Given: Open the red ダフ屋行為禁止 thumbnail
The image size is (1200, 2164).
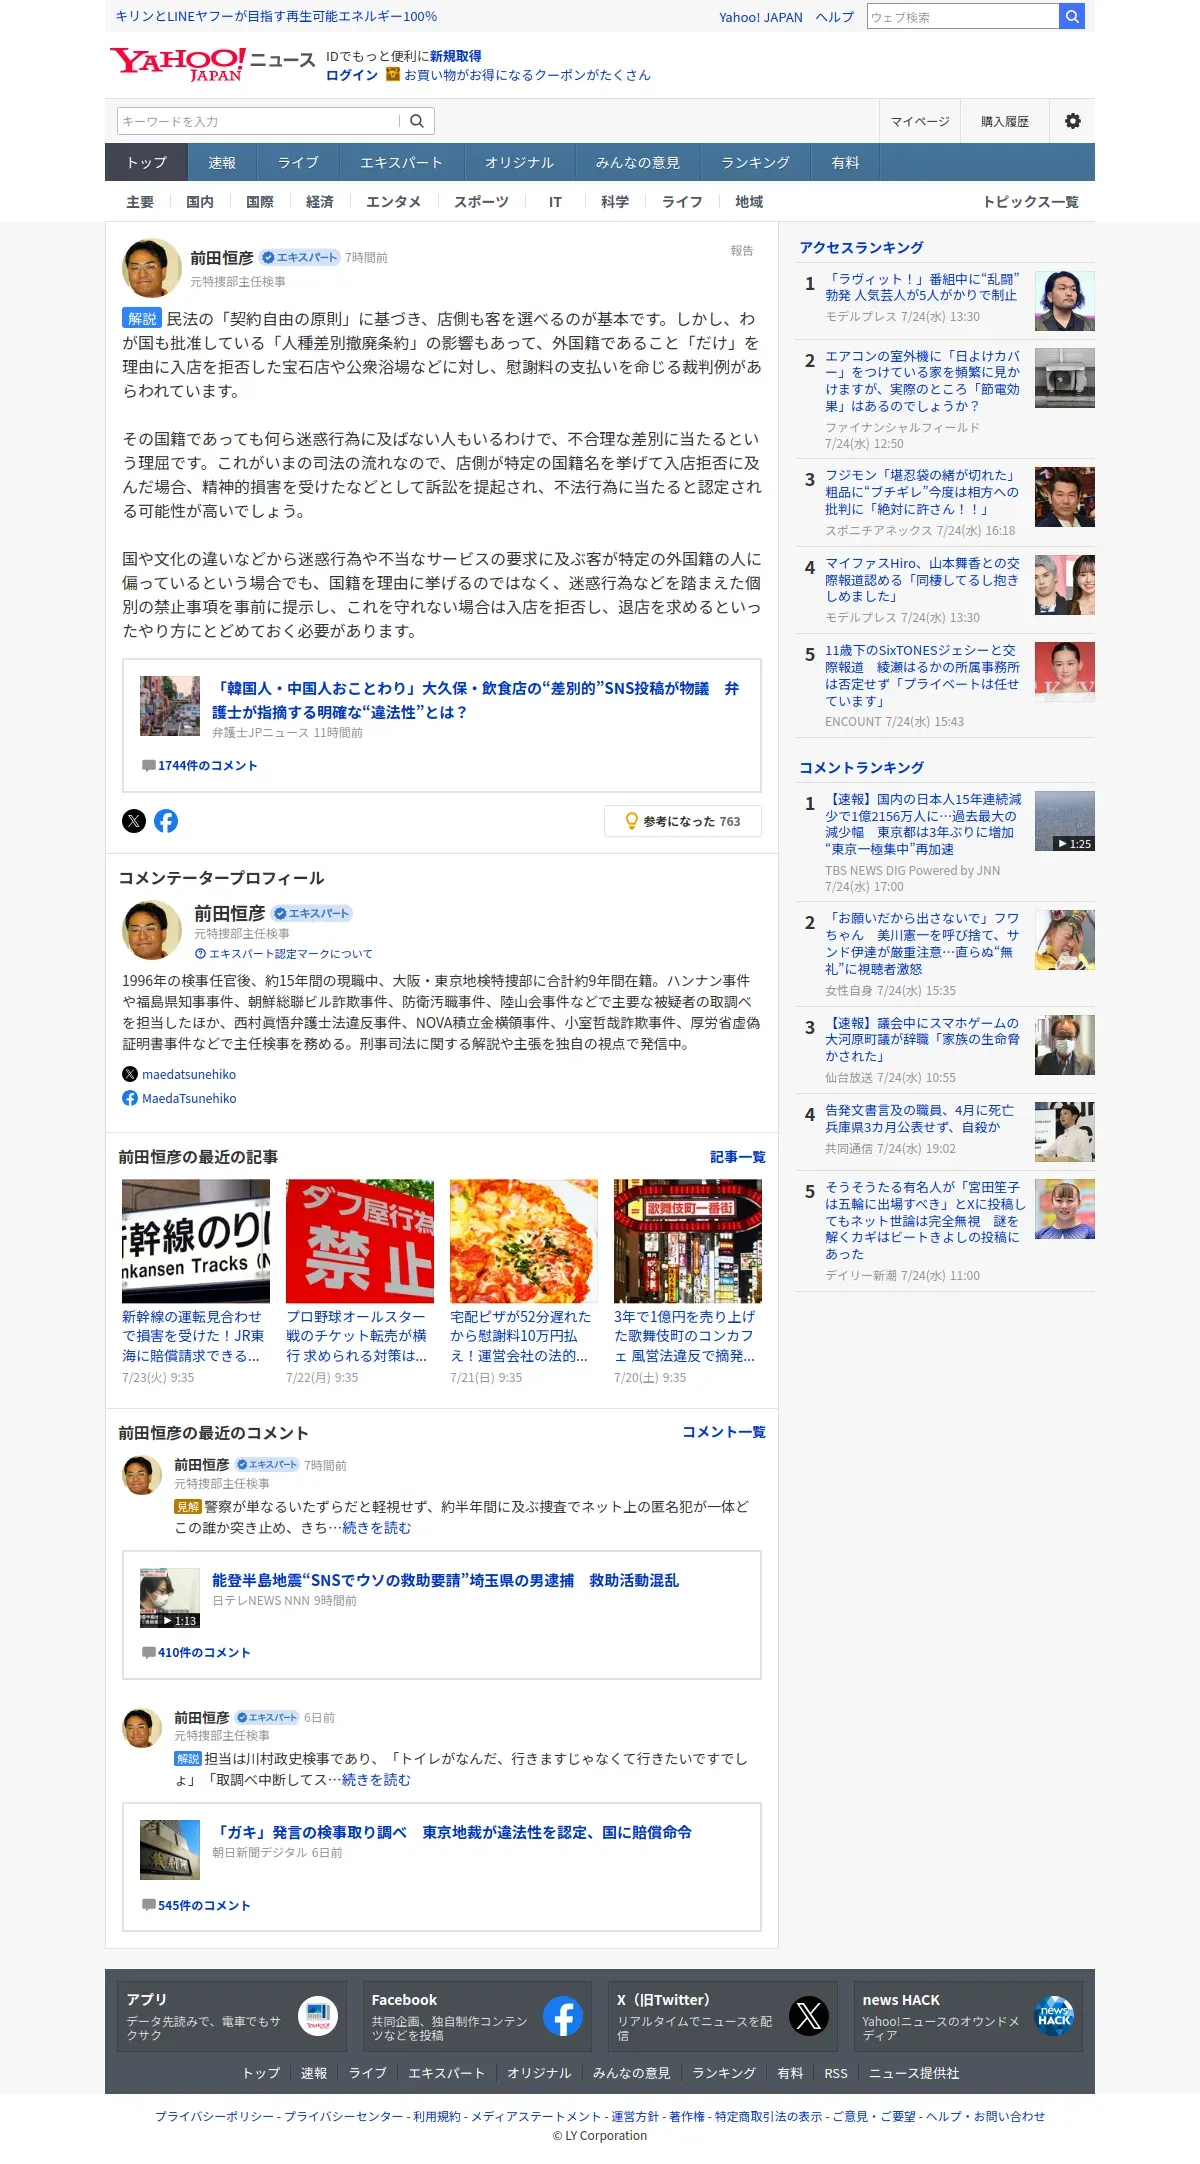Looking at the screenshot, I should (360, 1241).
